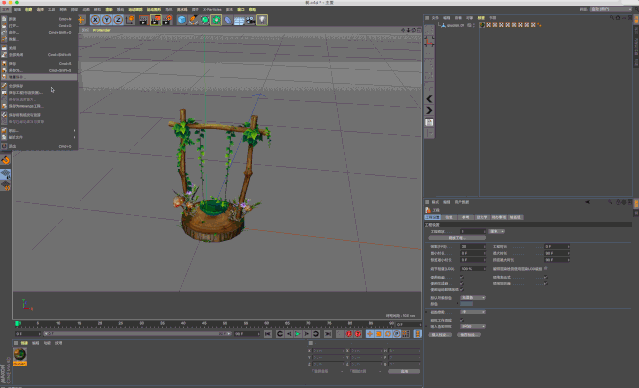Toggle the Y axis lock
This screenshot has width=639, height=388.
click(107, 20)
